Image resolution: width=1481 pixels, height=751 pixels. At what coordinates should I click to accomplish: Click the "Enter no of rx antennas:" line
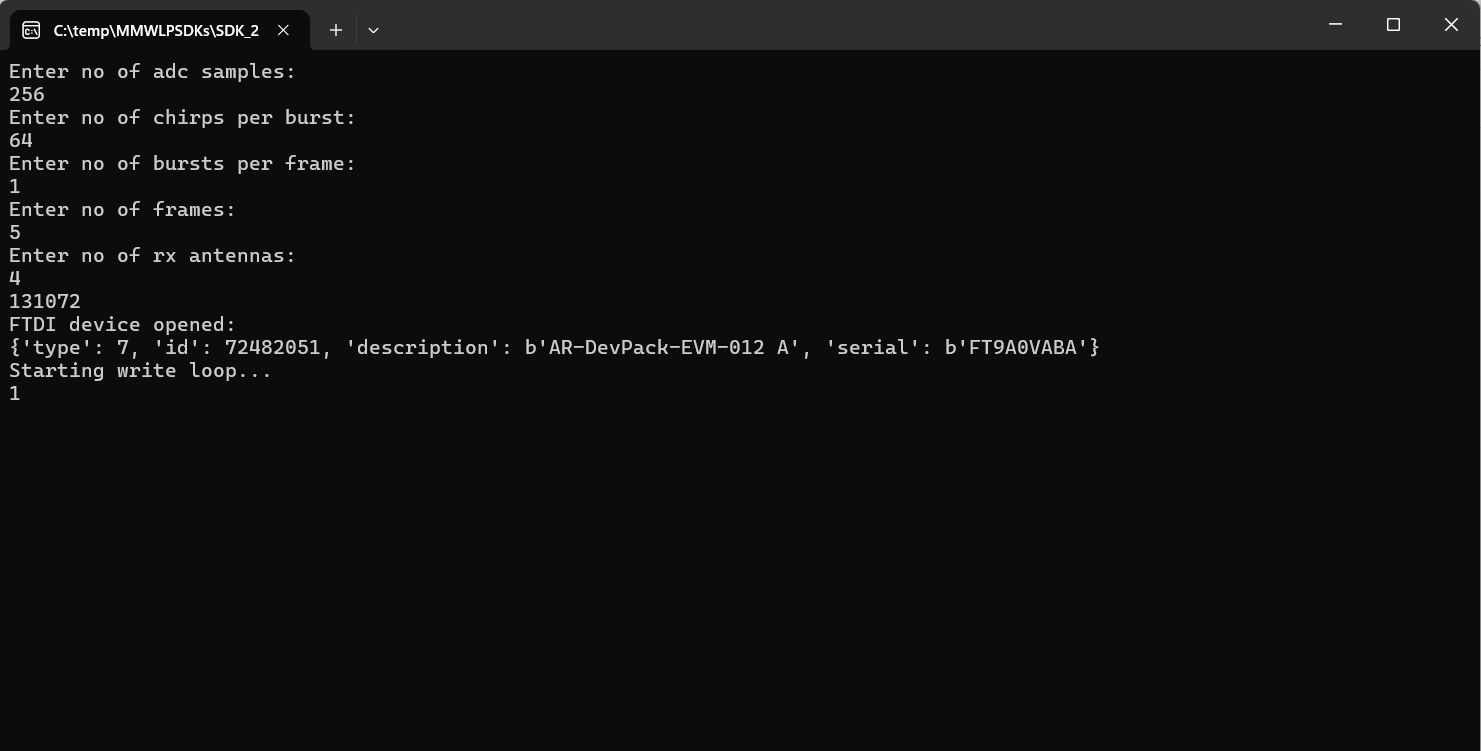[x=152, y=255]
